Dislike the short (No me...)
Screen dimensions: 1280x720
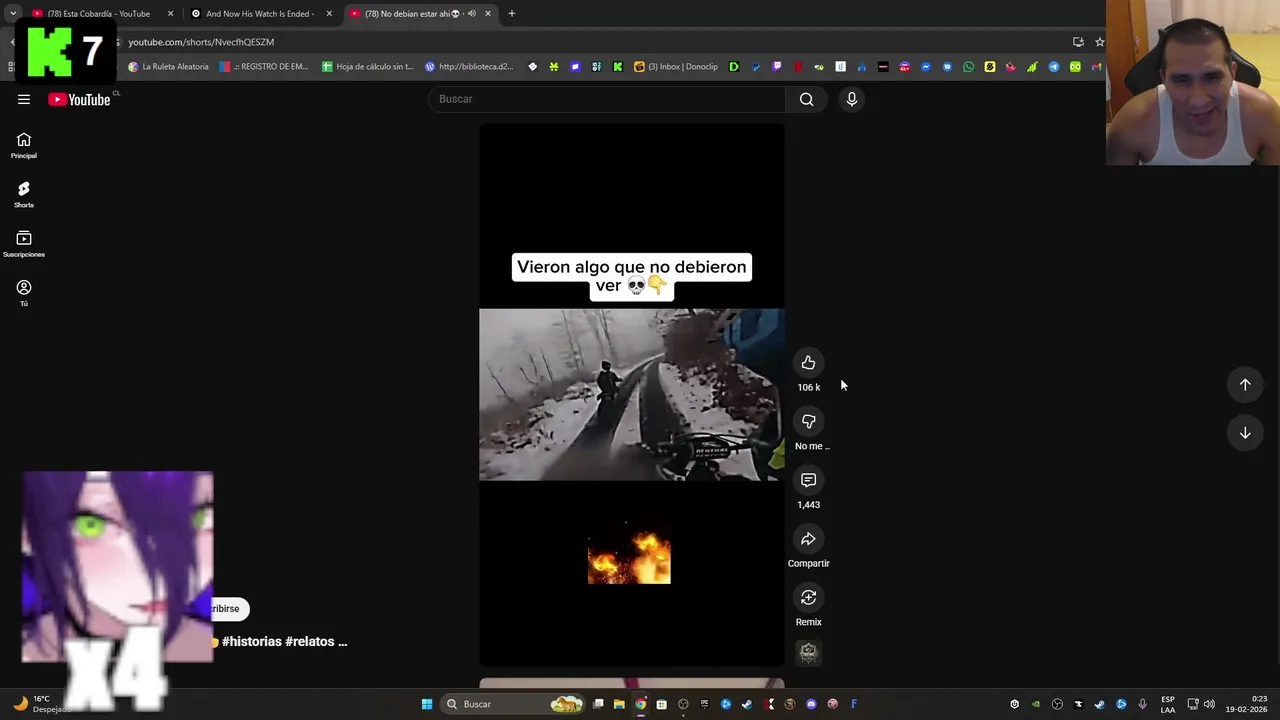point(808,422)
